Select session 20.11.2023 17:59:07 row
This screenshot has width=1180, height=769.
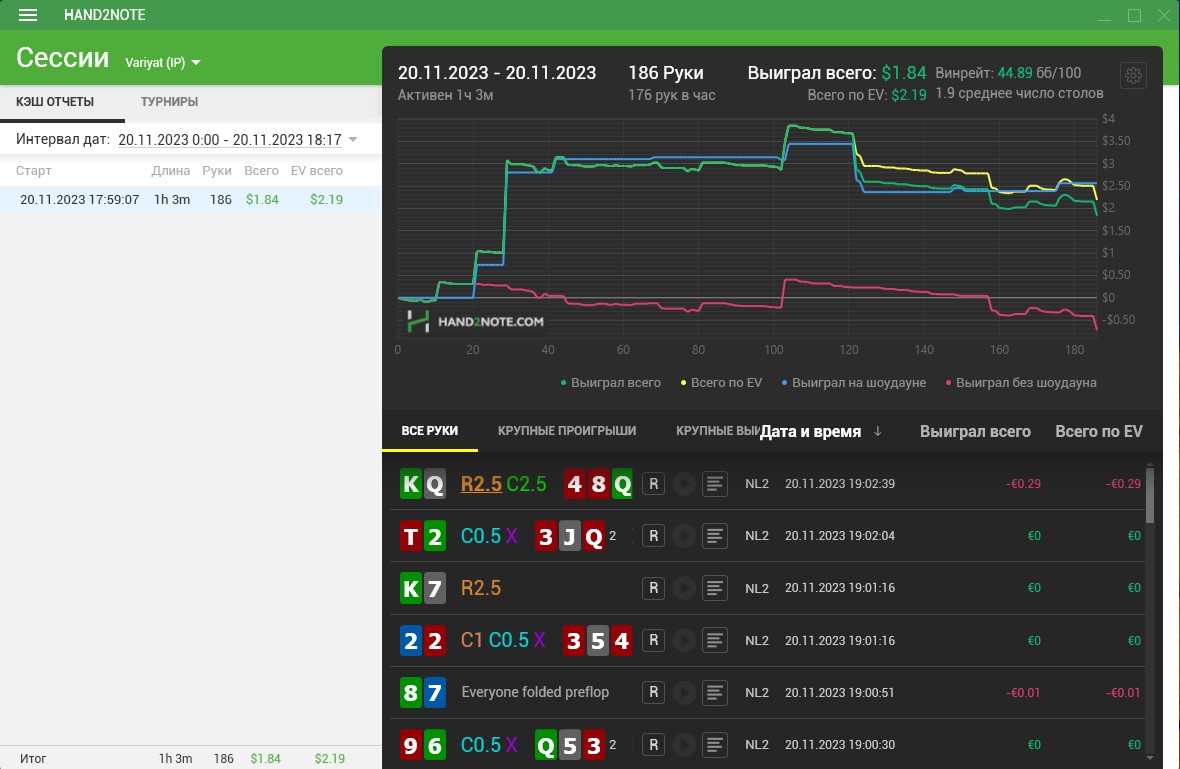(x=190, y=199)
